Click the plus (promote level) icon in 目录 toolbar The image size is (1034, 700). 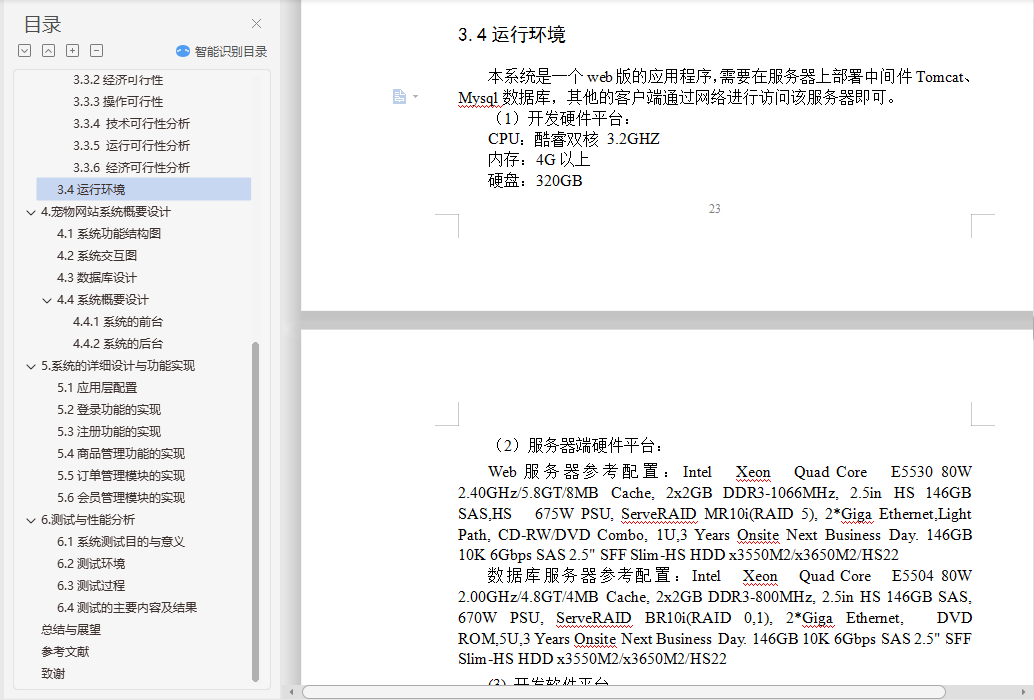(x=73, y=51)
